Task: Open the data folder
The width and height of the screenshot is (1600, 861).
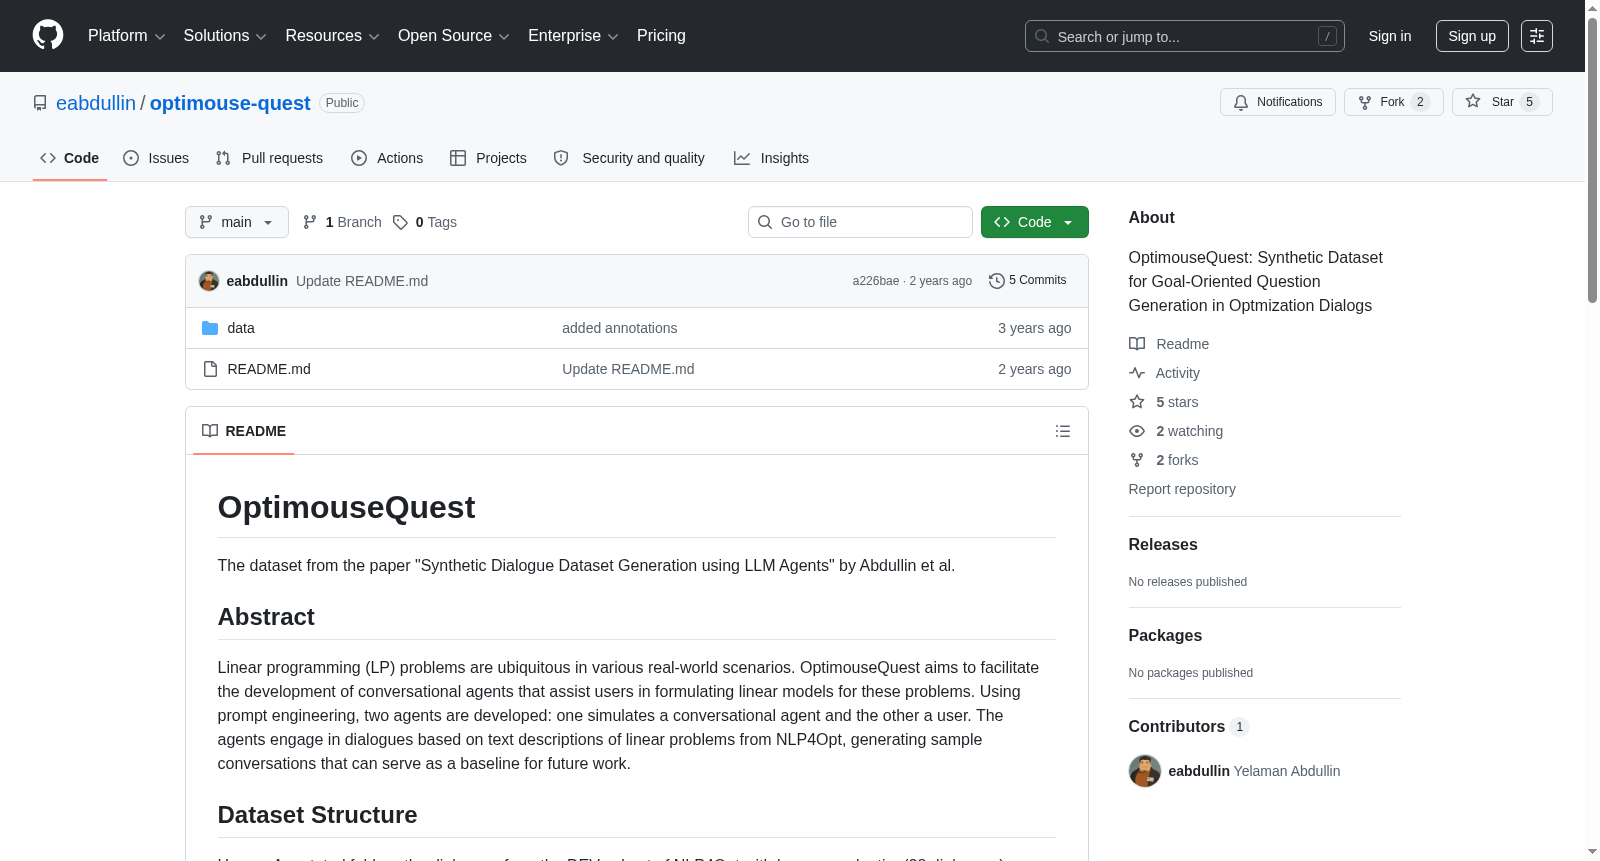Action: 241,328
